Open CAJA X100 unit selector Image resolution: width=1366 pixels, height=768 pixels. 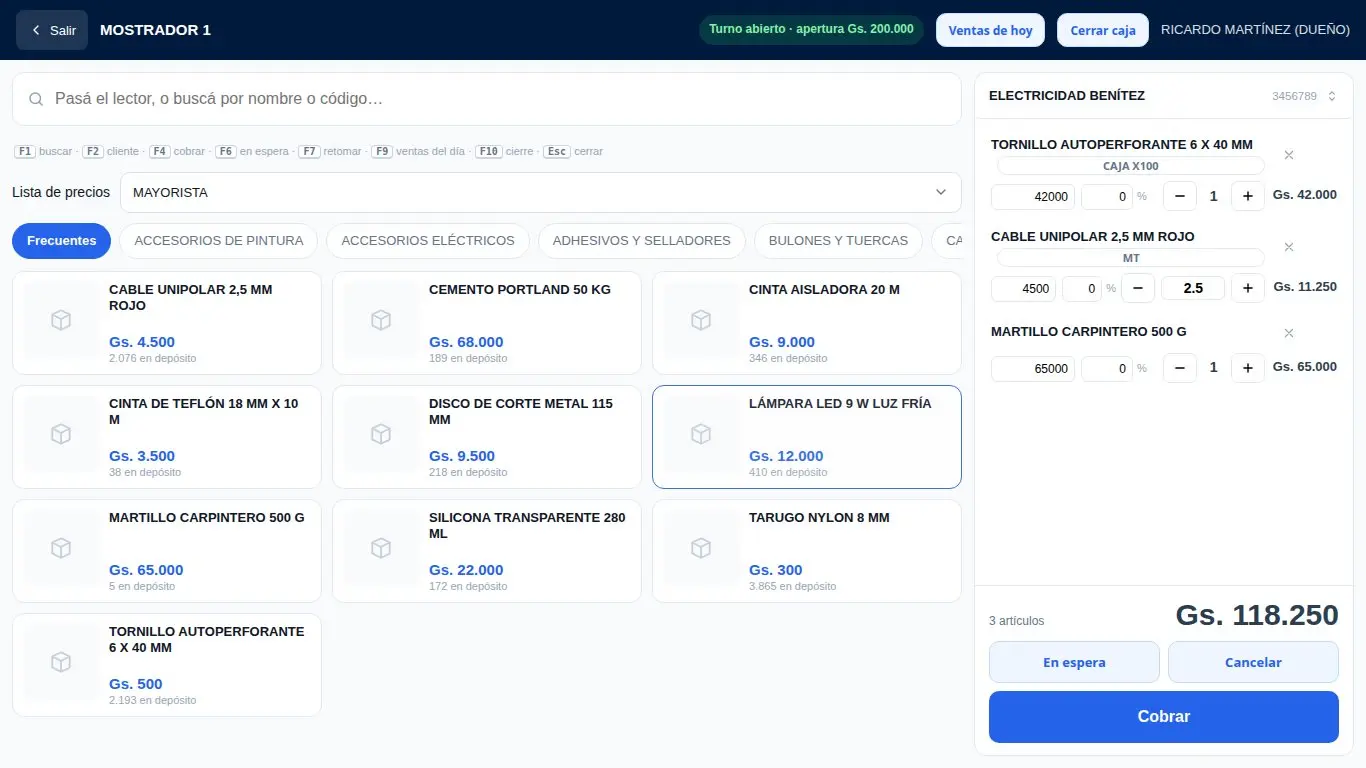pyautogui.click(x=1131, y=166)
